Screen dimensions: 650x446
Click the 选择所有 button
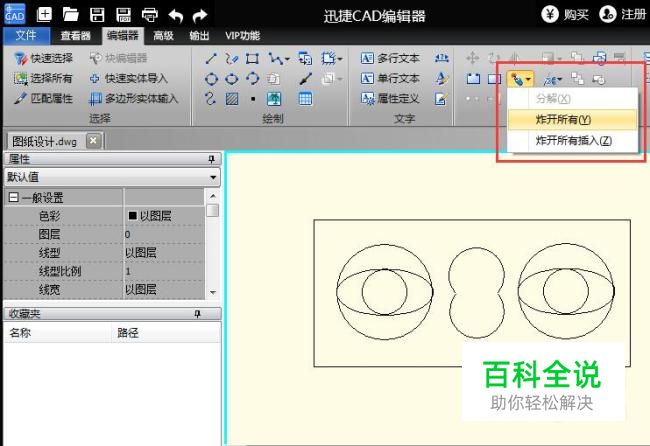coord(43,78)
